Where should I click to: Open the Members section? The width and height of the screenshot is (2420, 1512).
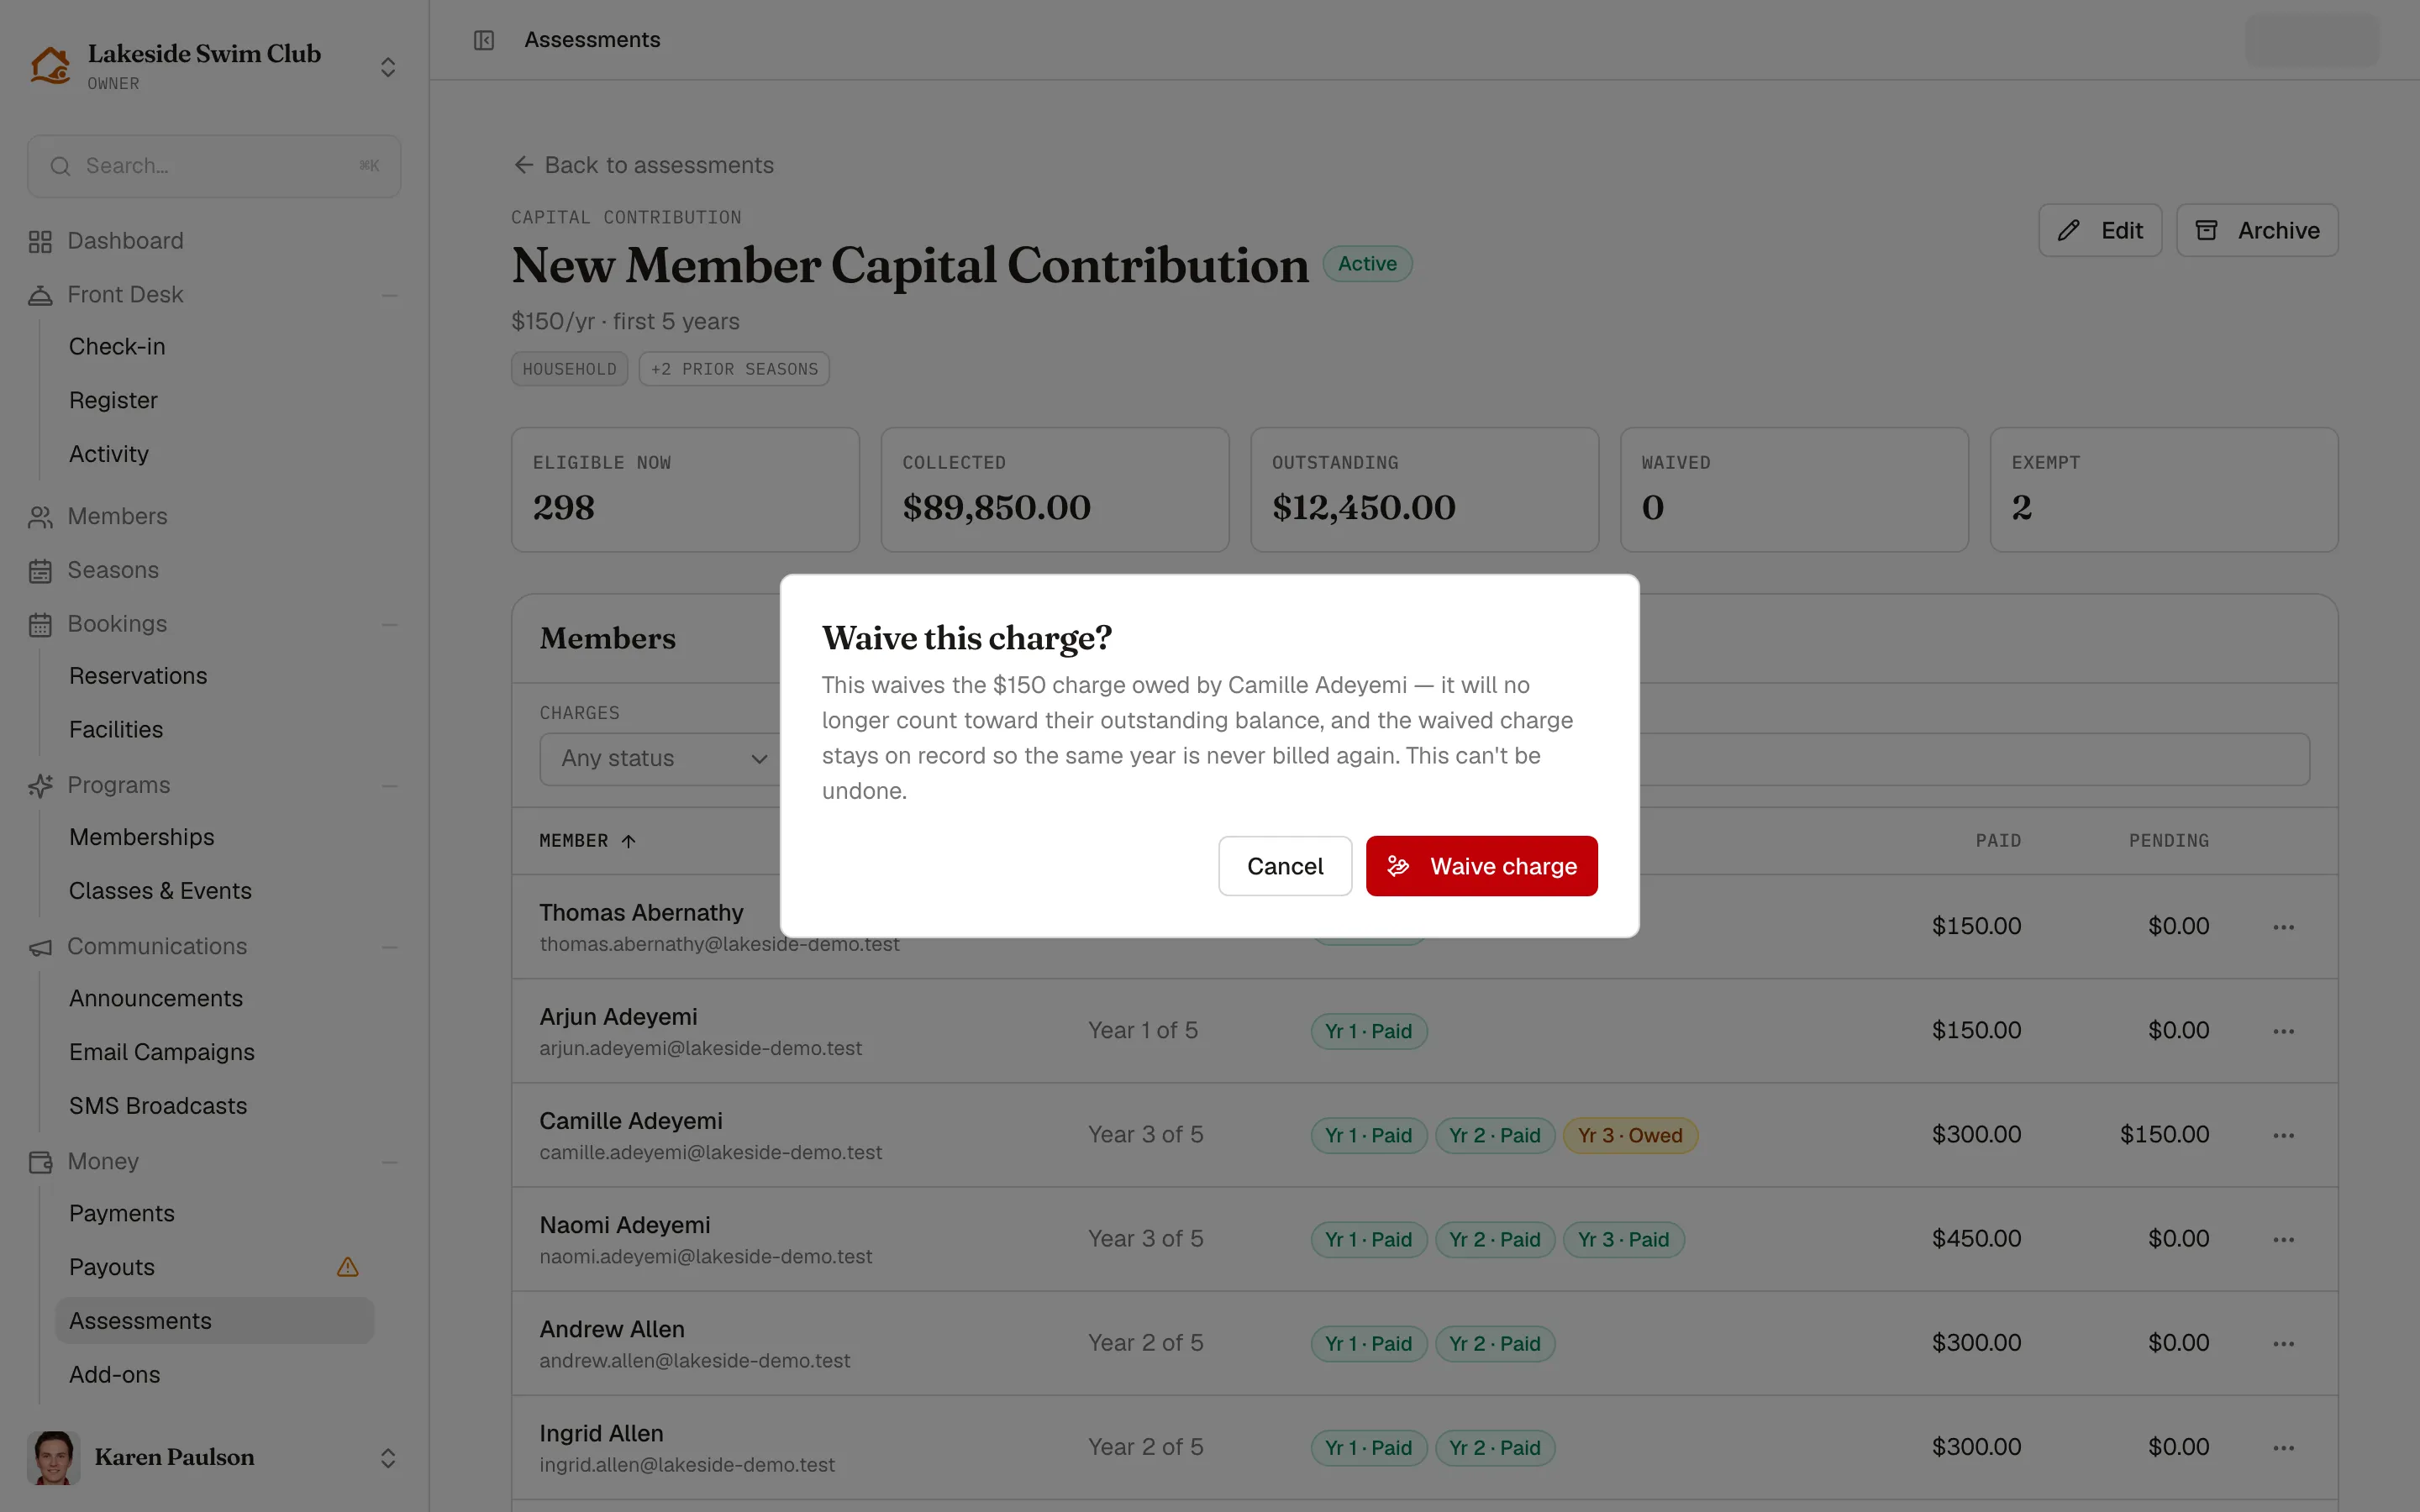117,516
